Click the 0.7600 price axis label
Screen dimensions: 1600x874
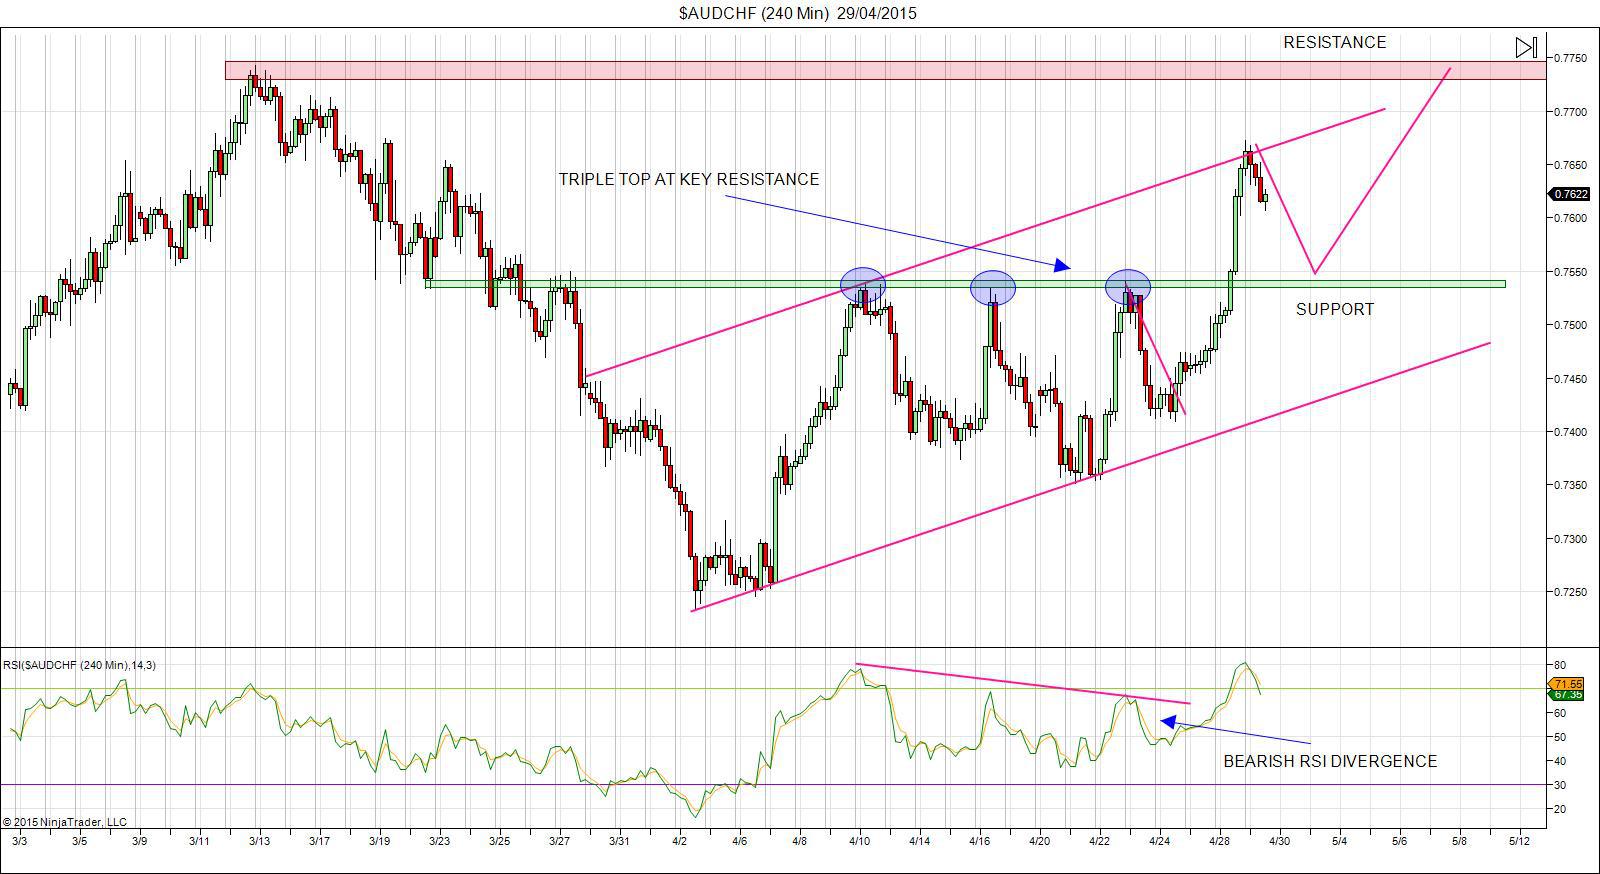(x=1570, y=218)
